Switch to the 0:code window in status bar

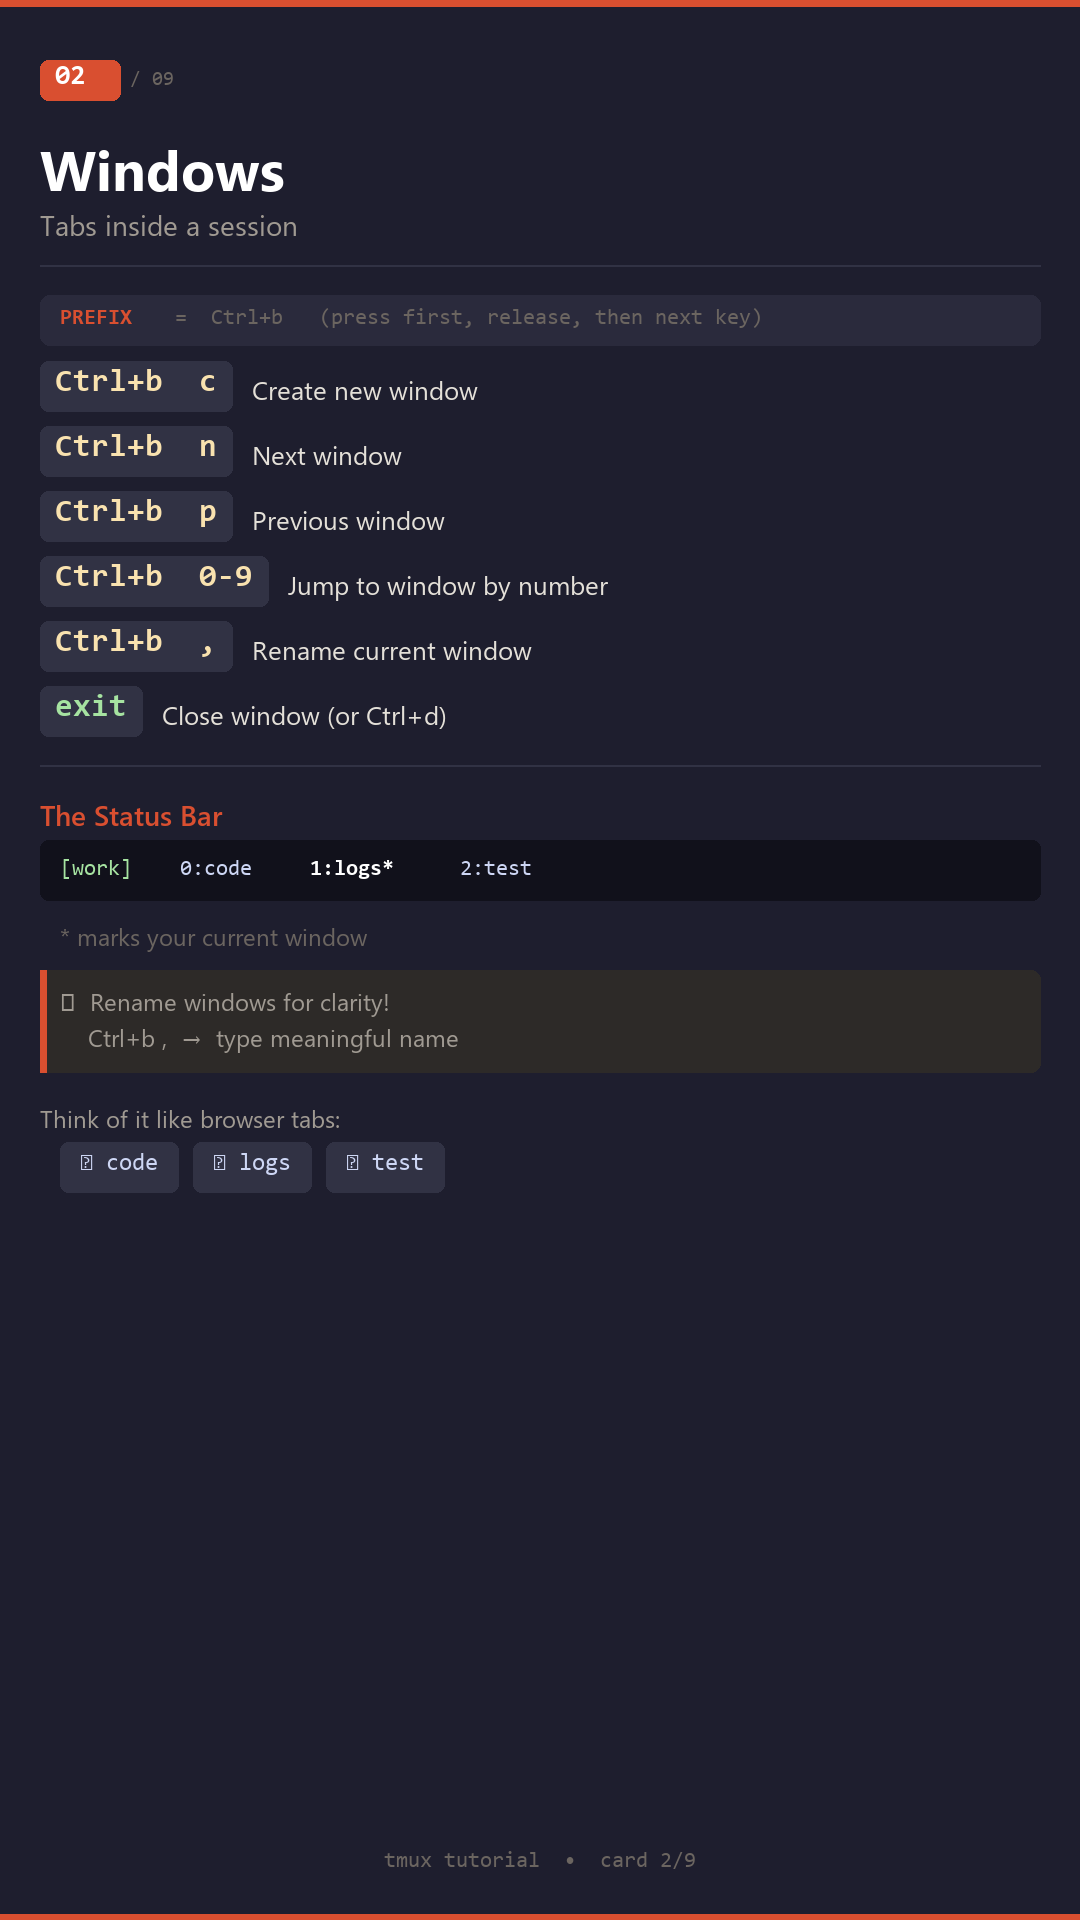[216, 869]
